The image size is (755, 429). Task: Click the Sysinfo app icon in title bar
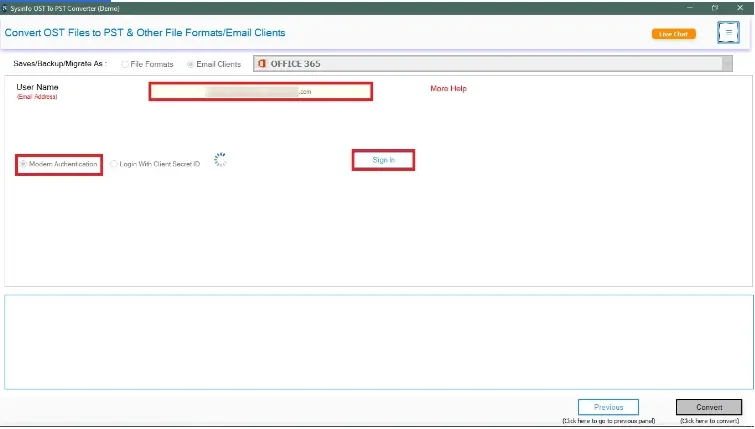[x=4, y=8]
